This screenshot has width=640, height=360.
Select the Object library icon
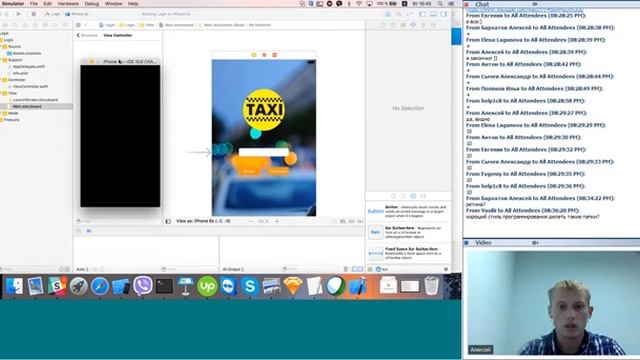[413, 196]
